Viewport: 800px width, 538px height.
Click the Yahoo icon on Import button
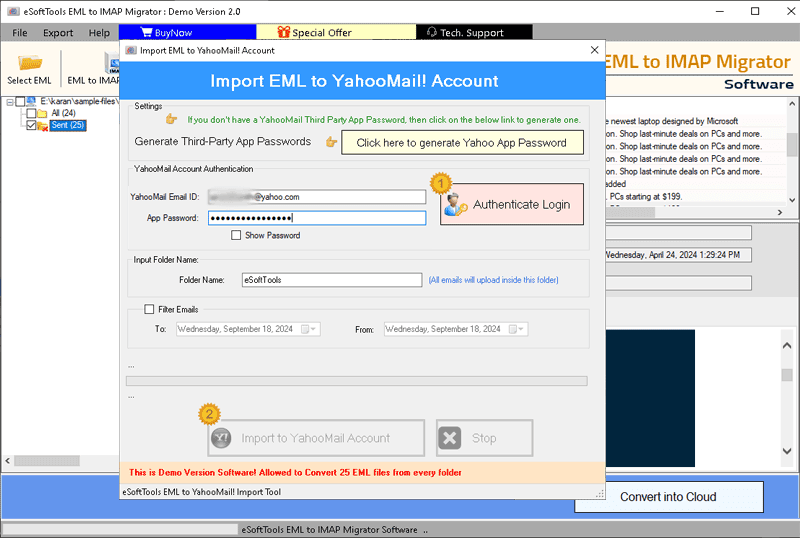tap(221, 438)
